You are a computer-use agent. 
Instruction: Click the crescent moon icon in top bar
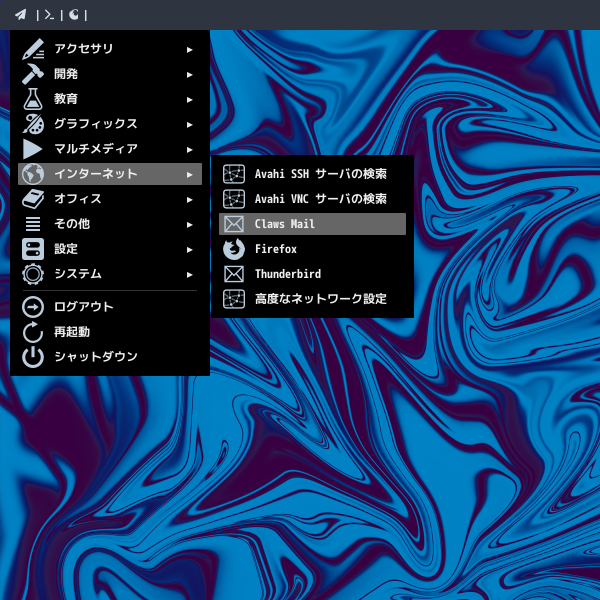pos(74,15)
